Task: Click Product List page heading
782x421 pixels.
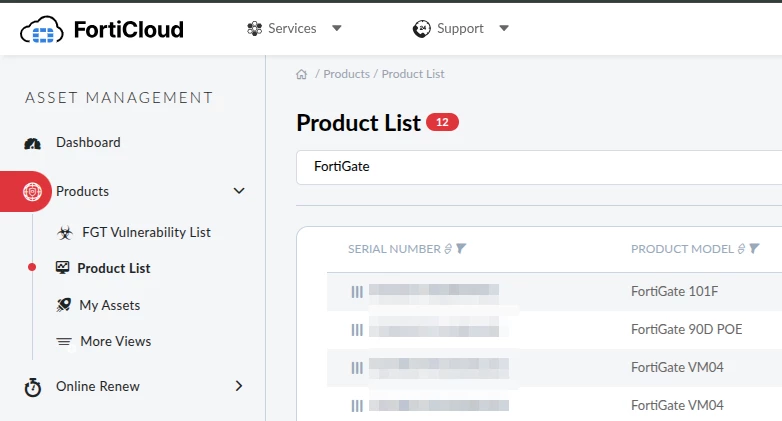Action: [358, 123]
